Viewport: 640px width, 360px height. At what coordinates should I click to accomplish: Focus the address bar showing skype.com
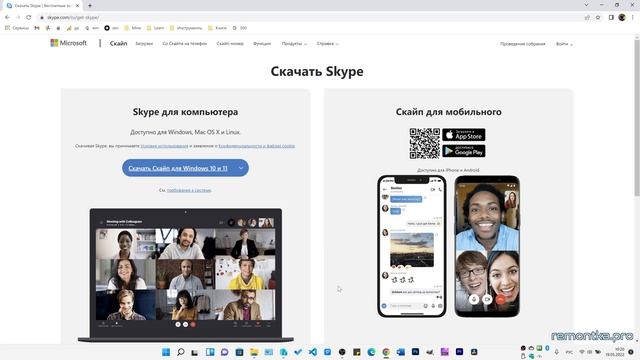pos(310,17)
